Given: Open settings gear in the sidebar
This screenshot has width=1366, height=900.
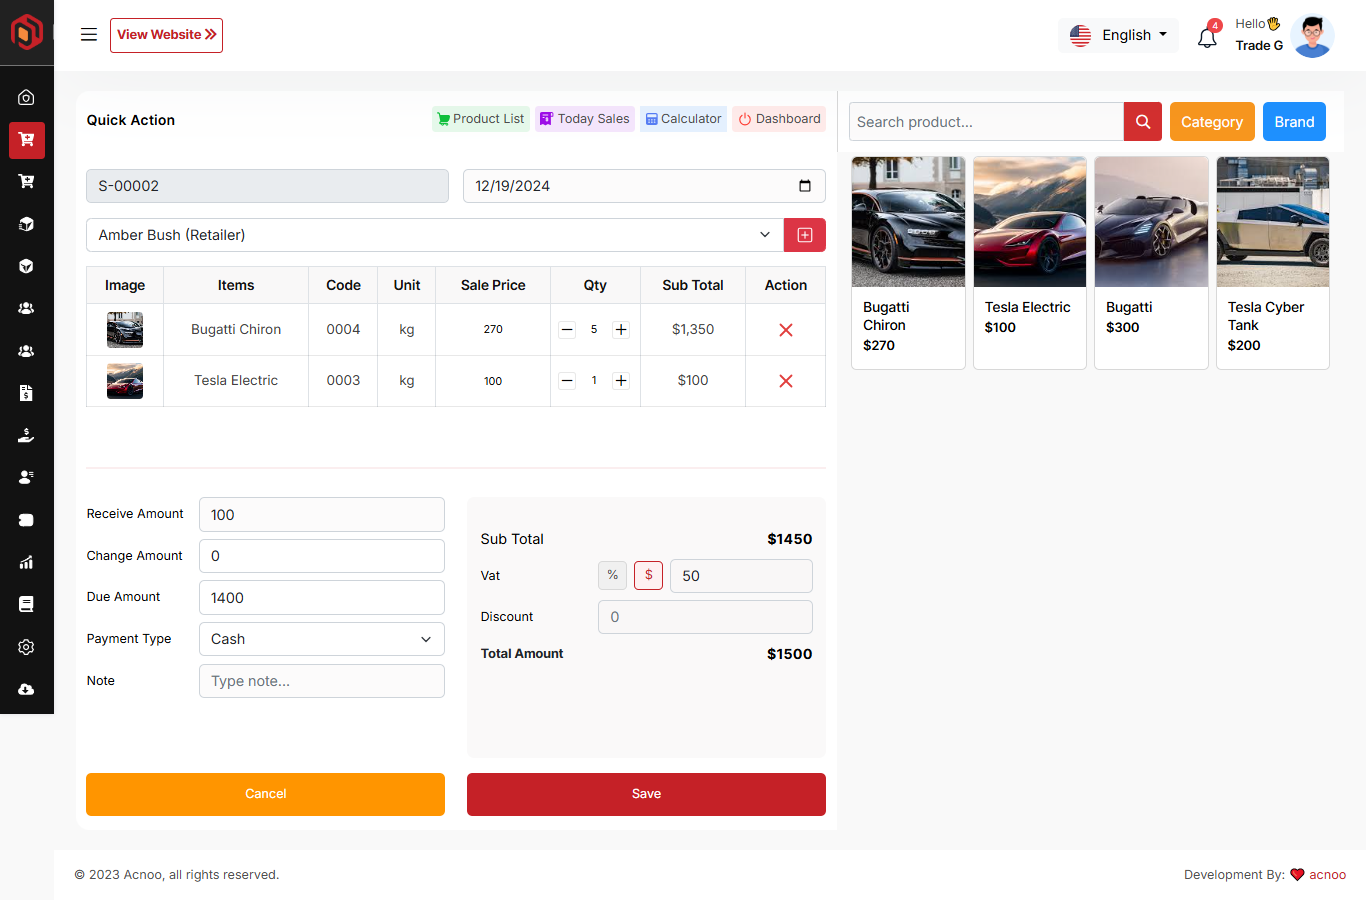Looking at the screenshot, I should pos(26,647).
